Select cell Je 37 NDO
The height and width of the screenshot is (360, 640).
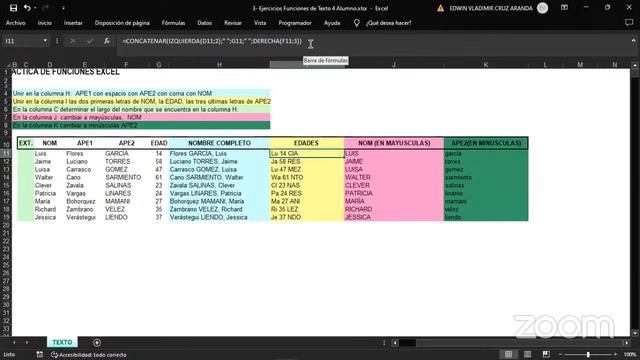pyautogui.click(x=307, y=217)
